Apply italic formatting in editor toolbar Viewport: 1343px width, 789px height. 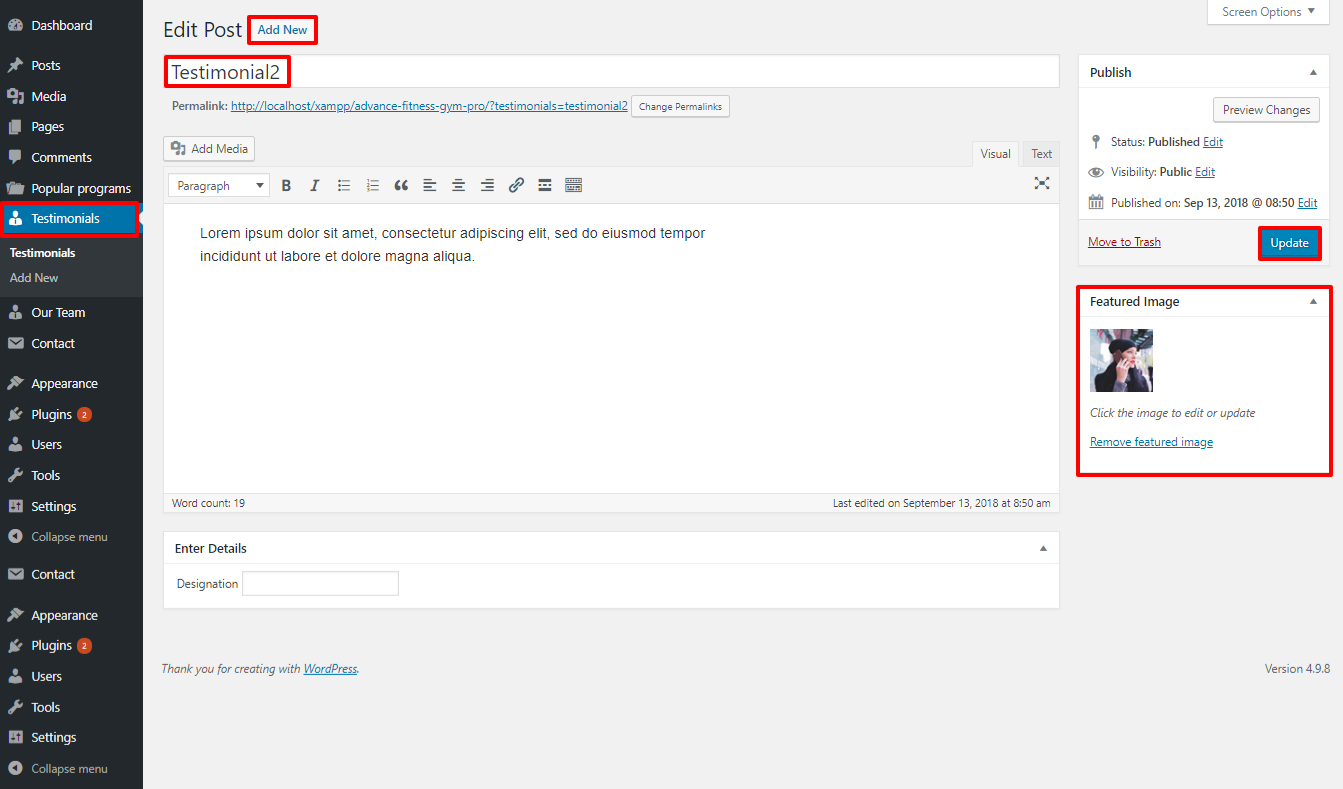pos(315,185)
